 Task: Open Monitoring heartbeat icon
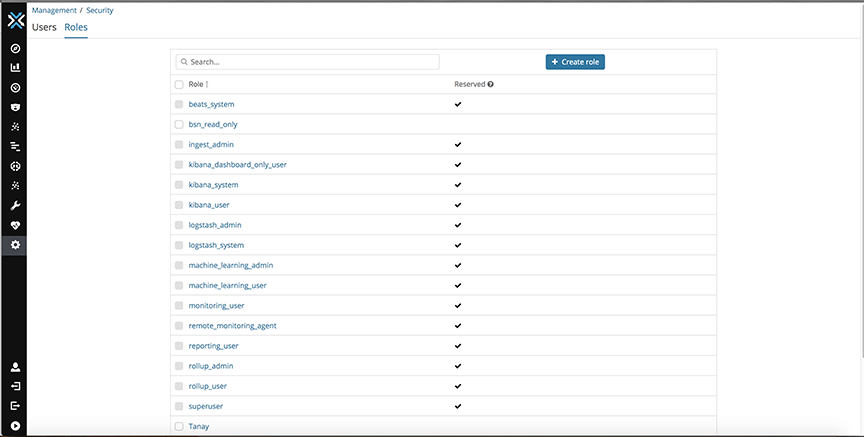[x=15, y=225]
